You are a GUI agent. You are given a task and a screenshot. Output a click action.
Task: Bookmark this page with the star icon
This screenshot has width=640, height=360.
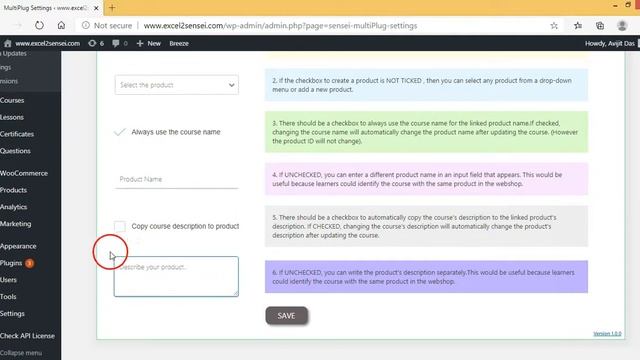coord(554,26)
